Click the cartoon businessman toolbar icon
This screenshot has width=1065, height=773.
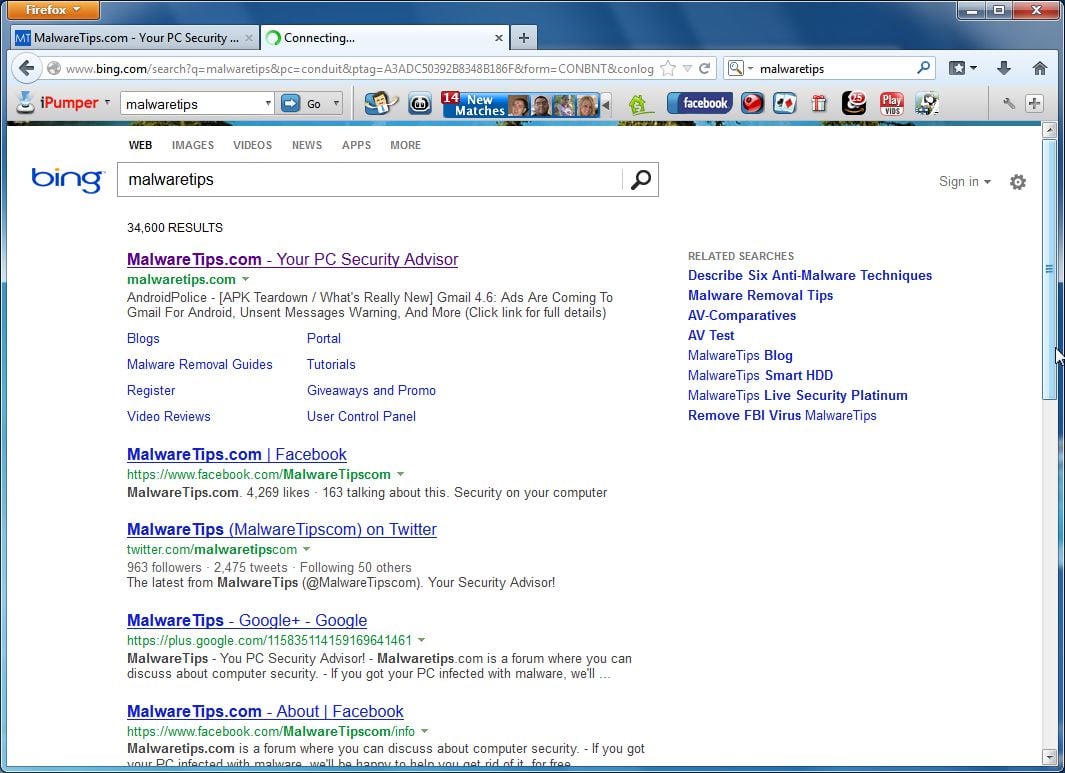[x=380, y=103]
